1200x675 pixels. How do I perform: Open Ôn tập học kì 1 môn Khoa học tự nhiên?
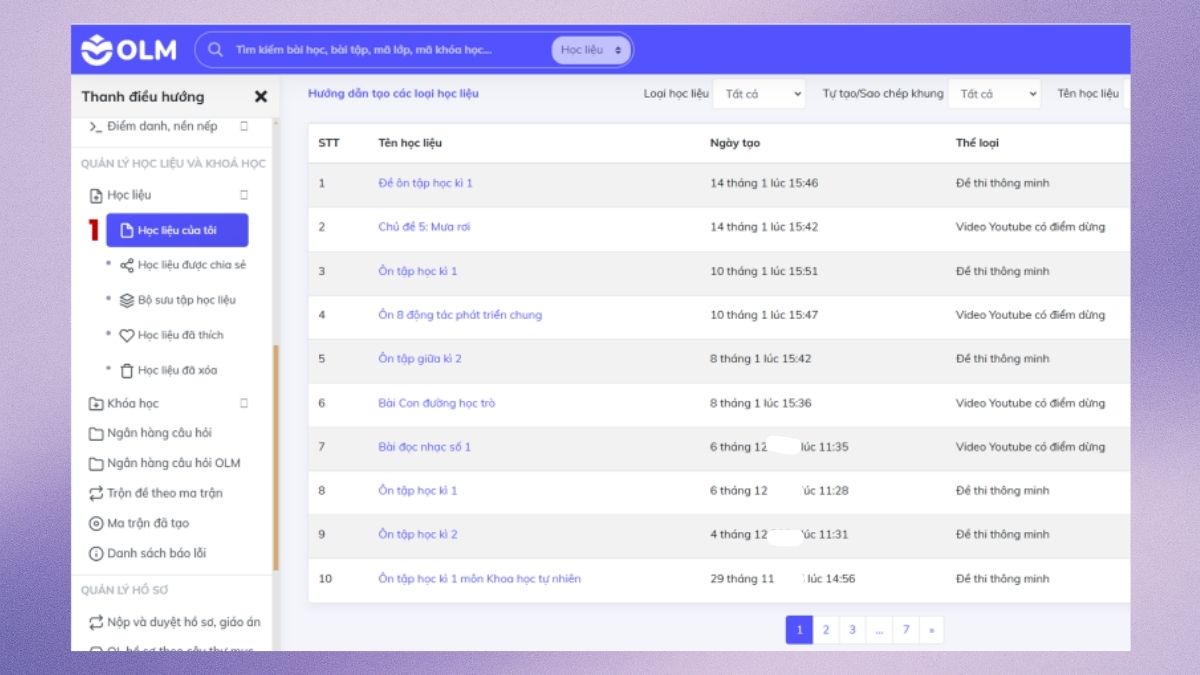(x=479, y=579)
